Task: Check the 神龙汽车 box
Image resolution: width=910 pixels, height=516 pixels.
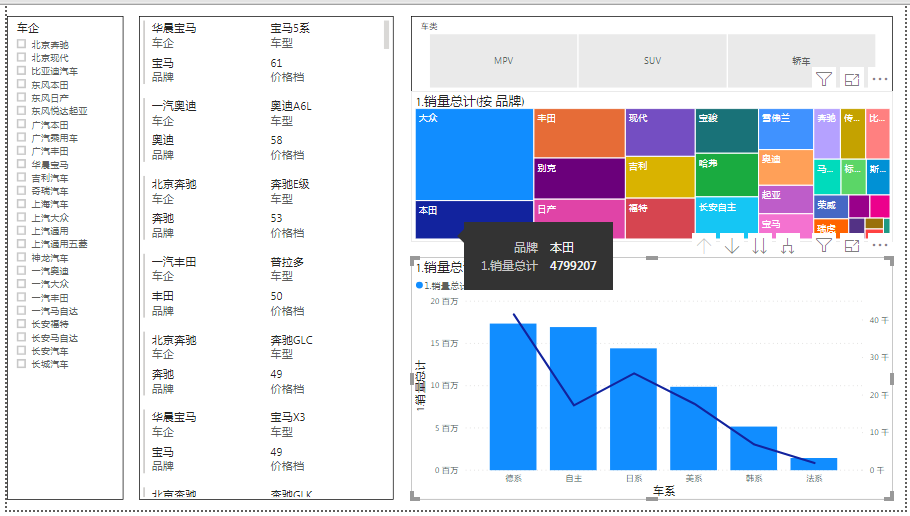Action: click(x=21, y=257)
